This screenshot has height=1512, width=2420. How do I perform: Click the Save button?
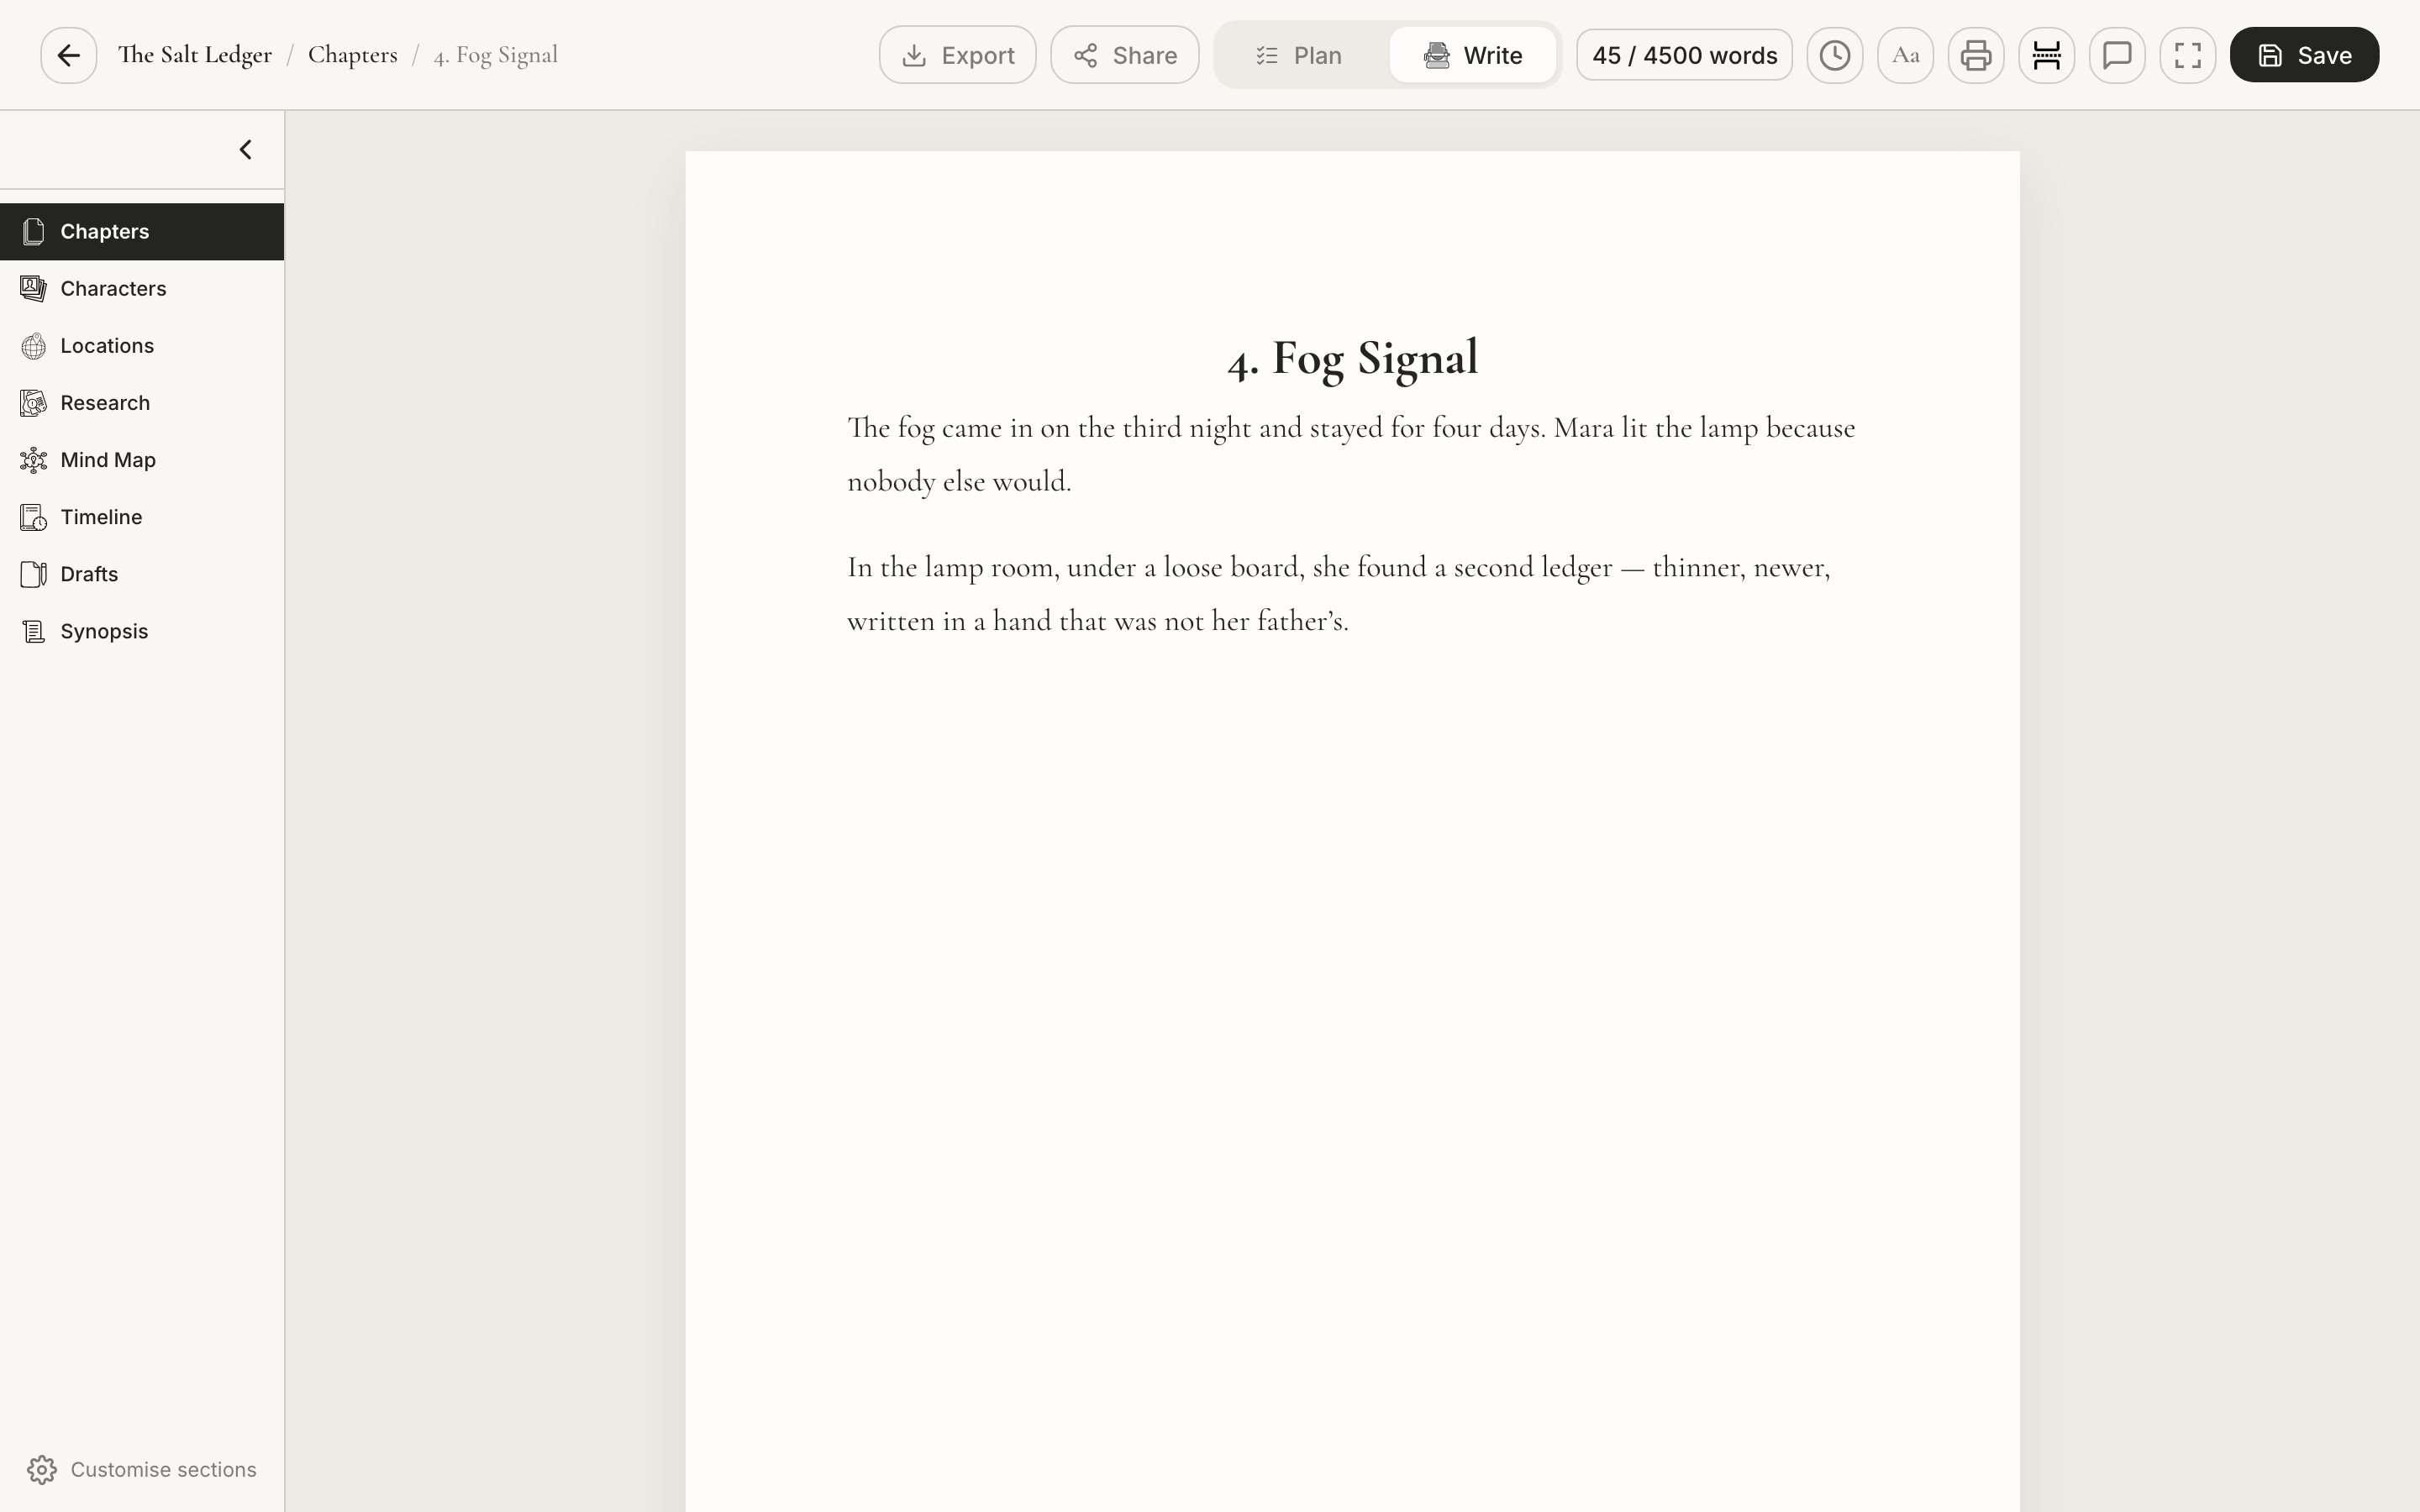point(2304,55)
